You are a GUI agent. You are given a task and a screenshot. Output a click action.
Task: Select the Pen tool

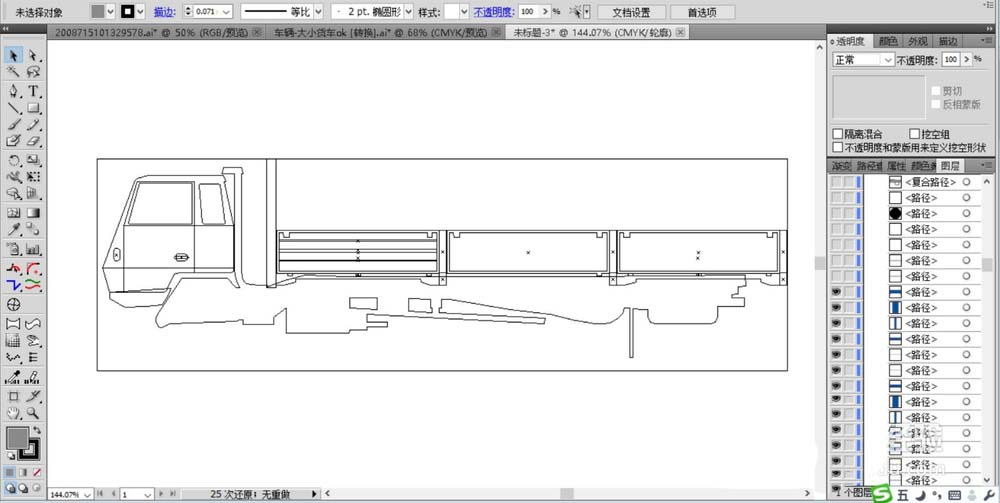tap(14, 91)
